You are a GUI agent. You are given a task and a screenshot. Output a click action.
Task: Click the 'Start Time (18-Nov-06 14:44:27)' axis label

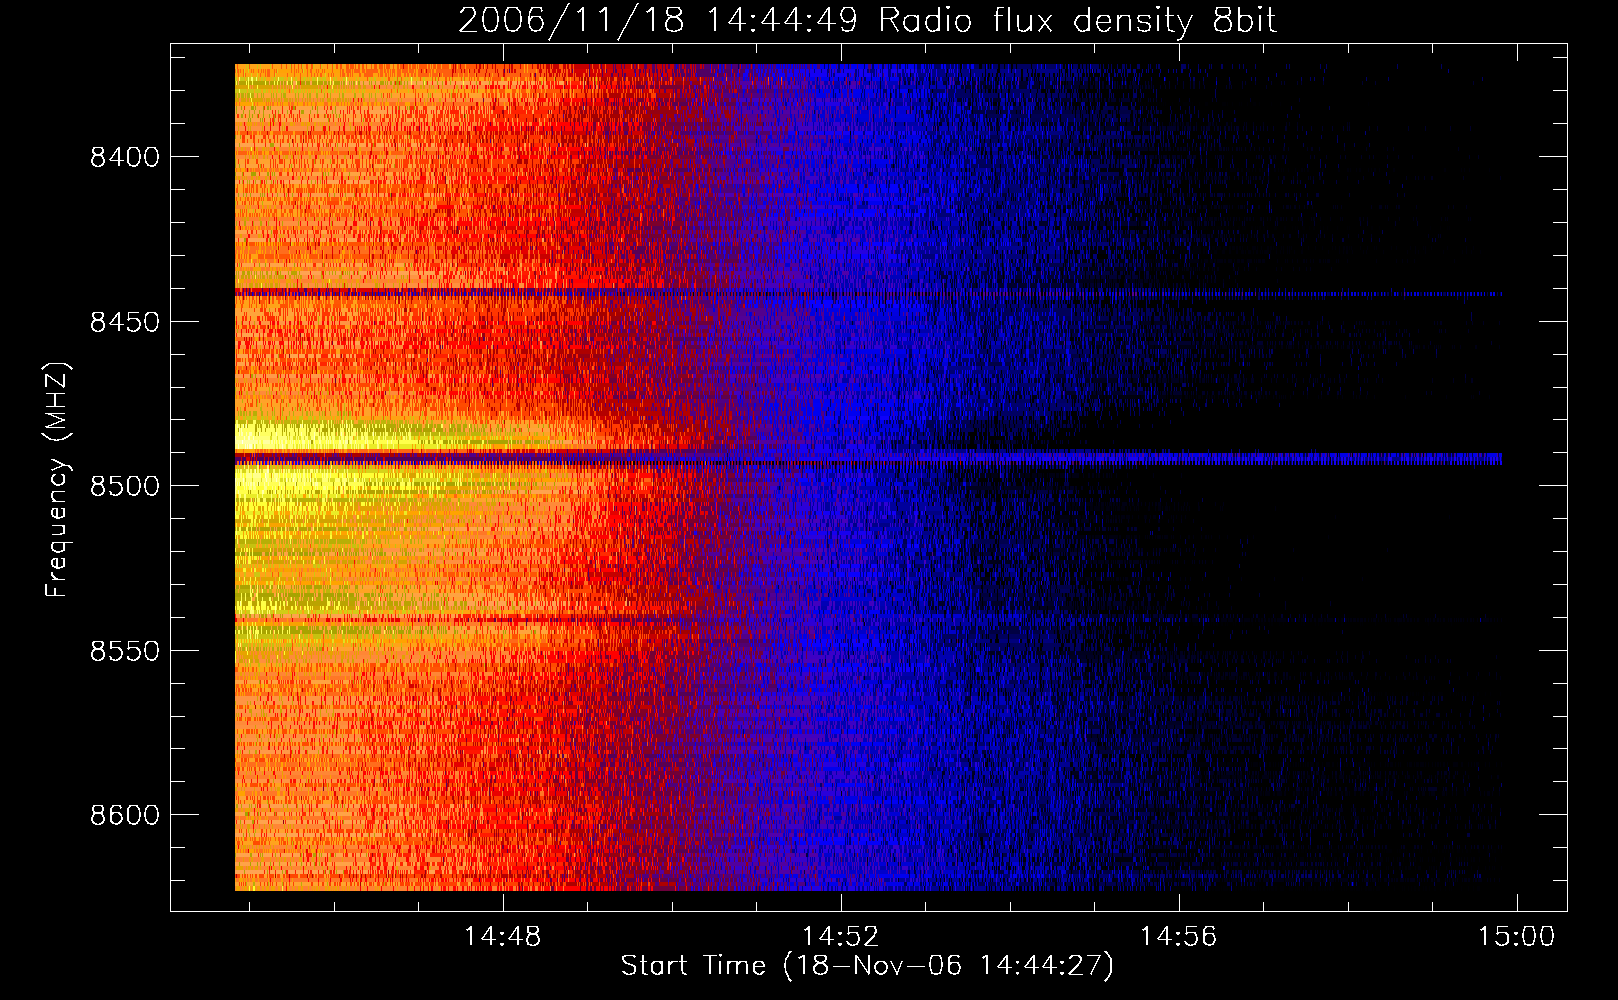coord(867,966)
